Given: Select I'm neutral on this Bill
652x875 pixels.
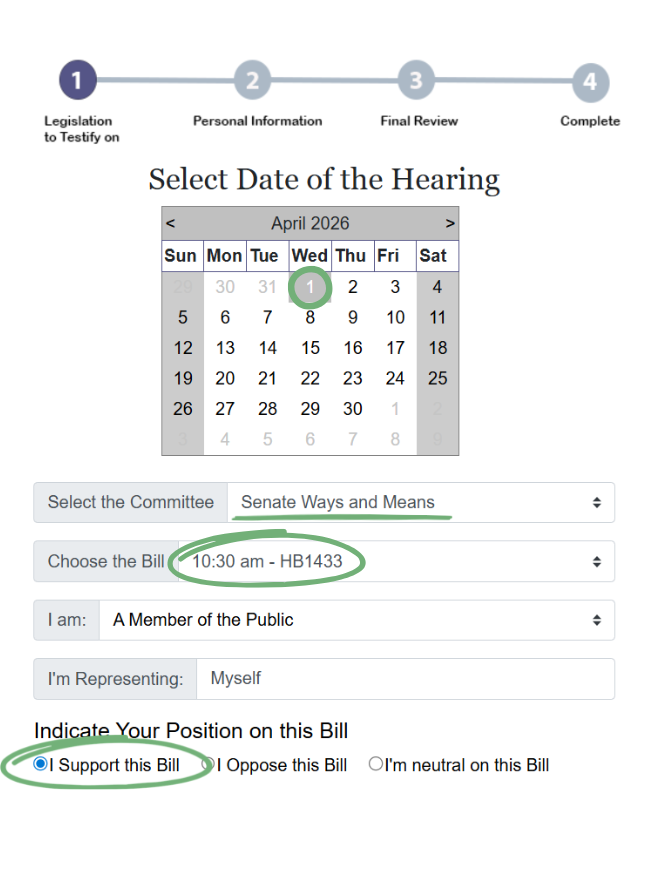Looking at the screenshot, I should 376,764.
